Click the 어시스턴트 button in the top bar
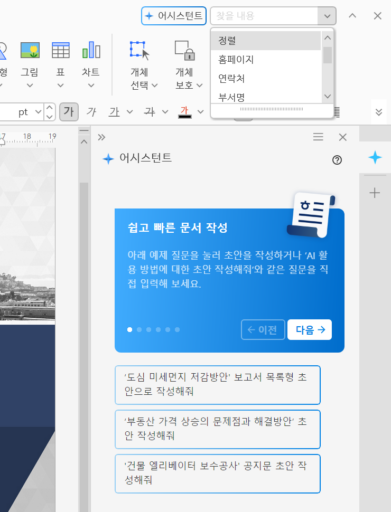 (174, 16)
